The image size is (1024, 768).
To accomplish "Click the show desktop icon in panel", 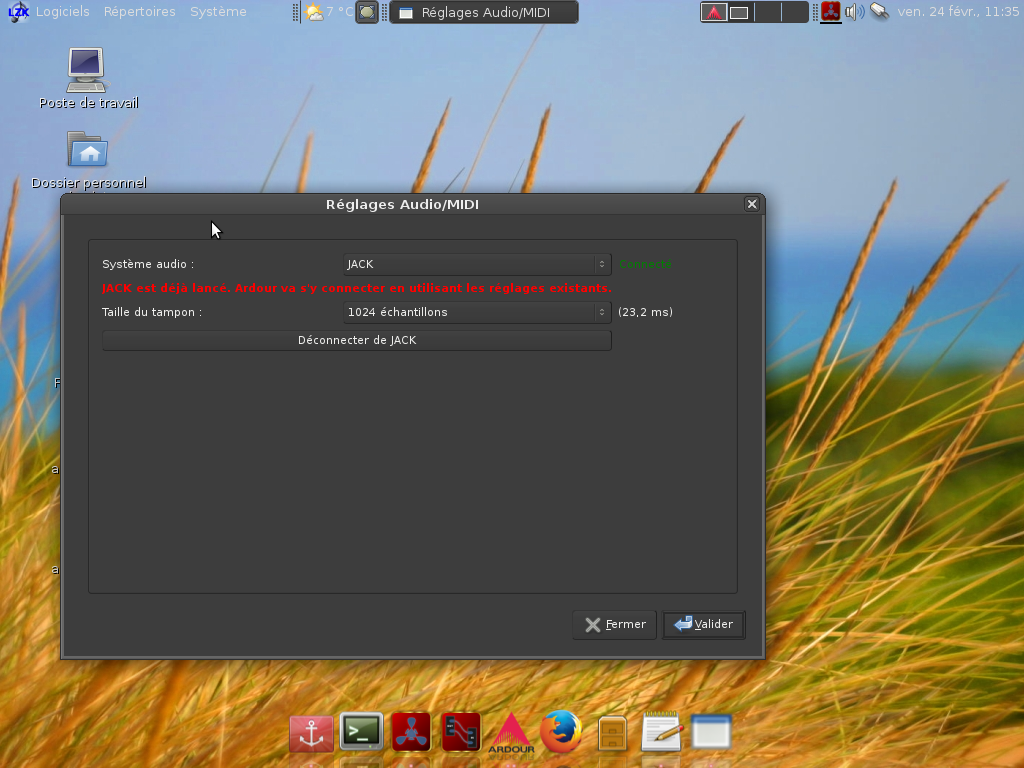I will click(x=367, y=12).
